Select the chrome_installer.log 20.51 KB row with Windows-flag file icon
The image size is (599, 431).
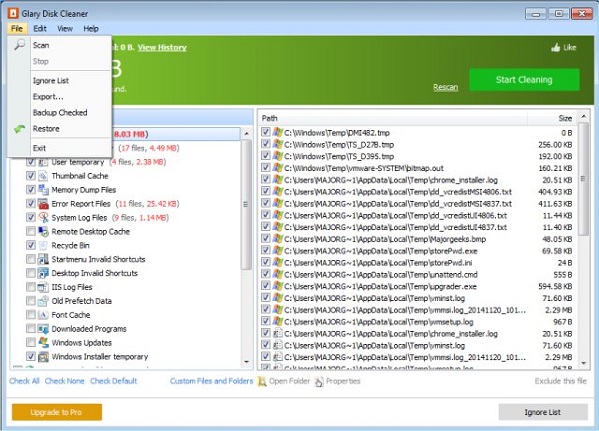pos(417,180)
